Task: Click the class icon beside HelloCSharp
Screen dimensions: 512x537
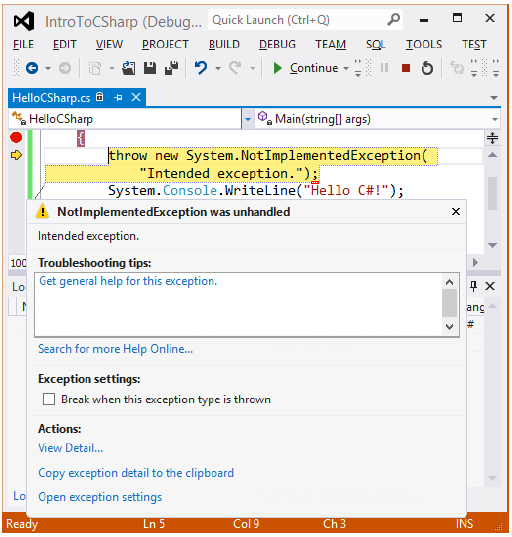Action: point(19,118)
